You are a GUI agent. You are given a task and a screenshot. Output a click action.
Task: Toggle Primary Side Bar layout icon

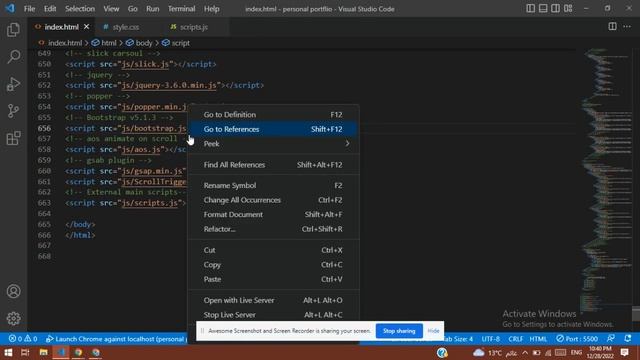530,9
